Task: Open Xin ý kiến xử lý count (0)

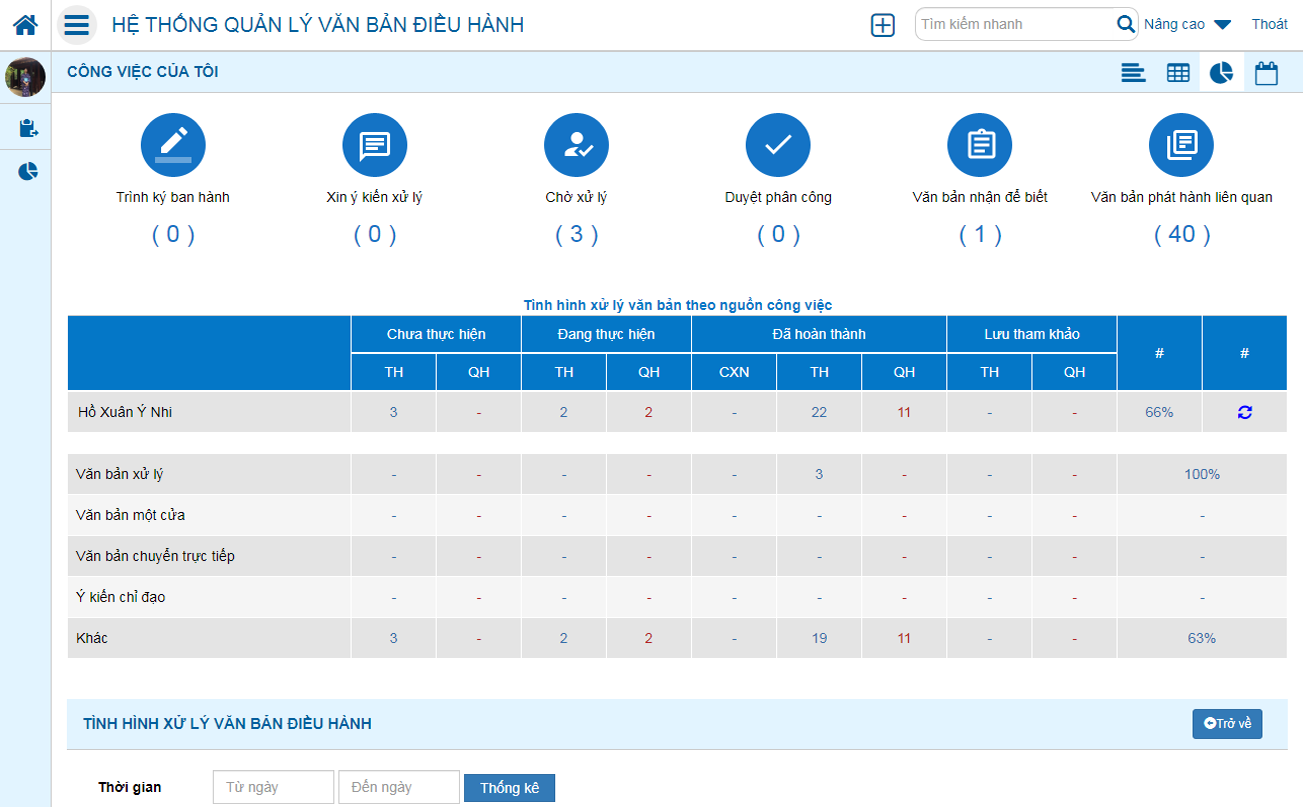Action: 375,235
